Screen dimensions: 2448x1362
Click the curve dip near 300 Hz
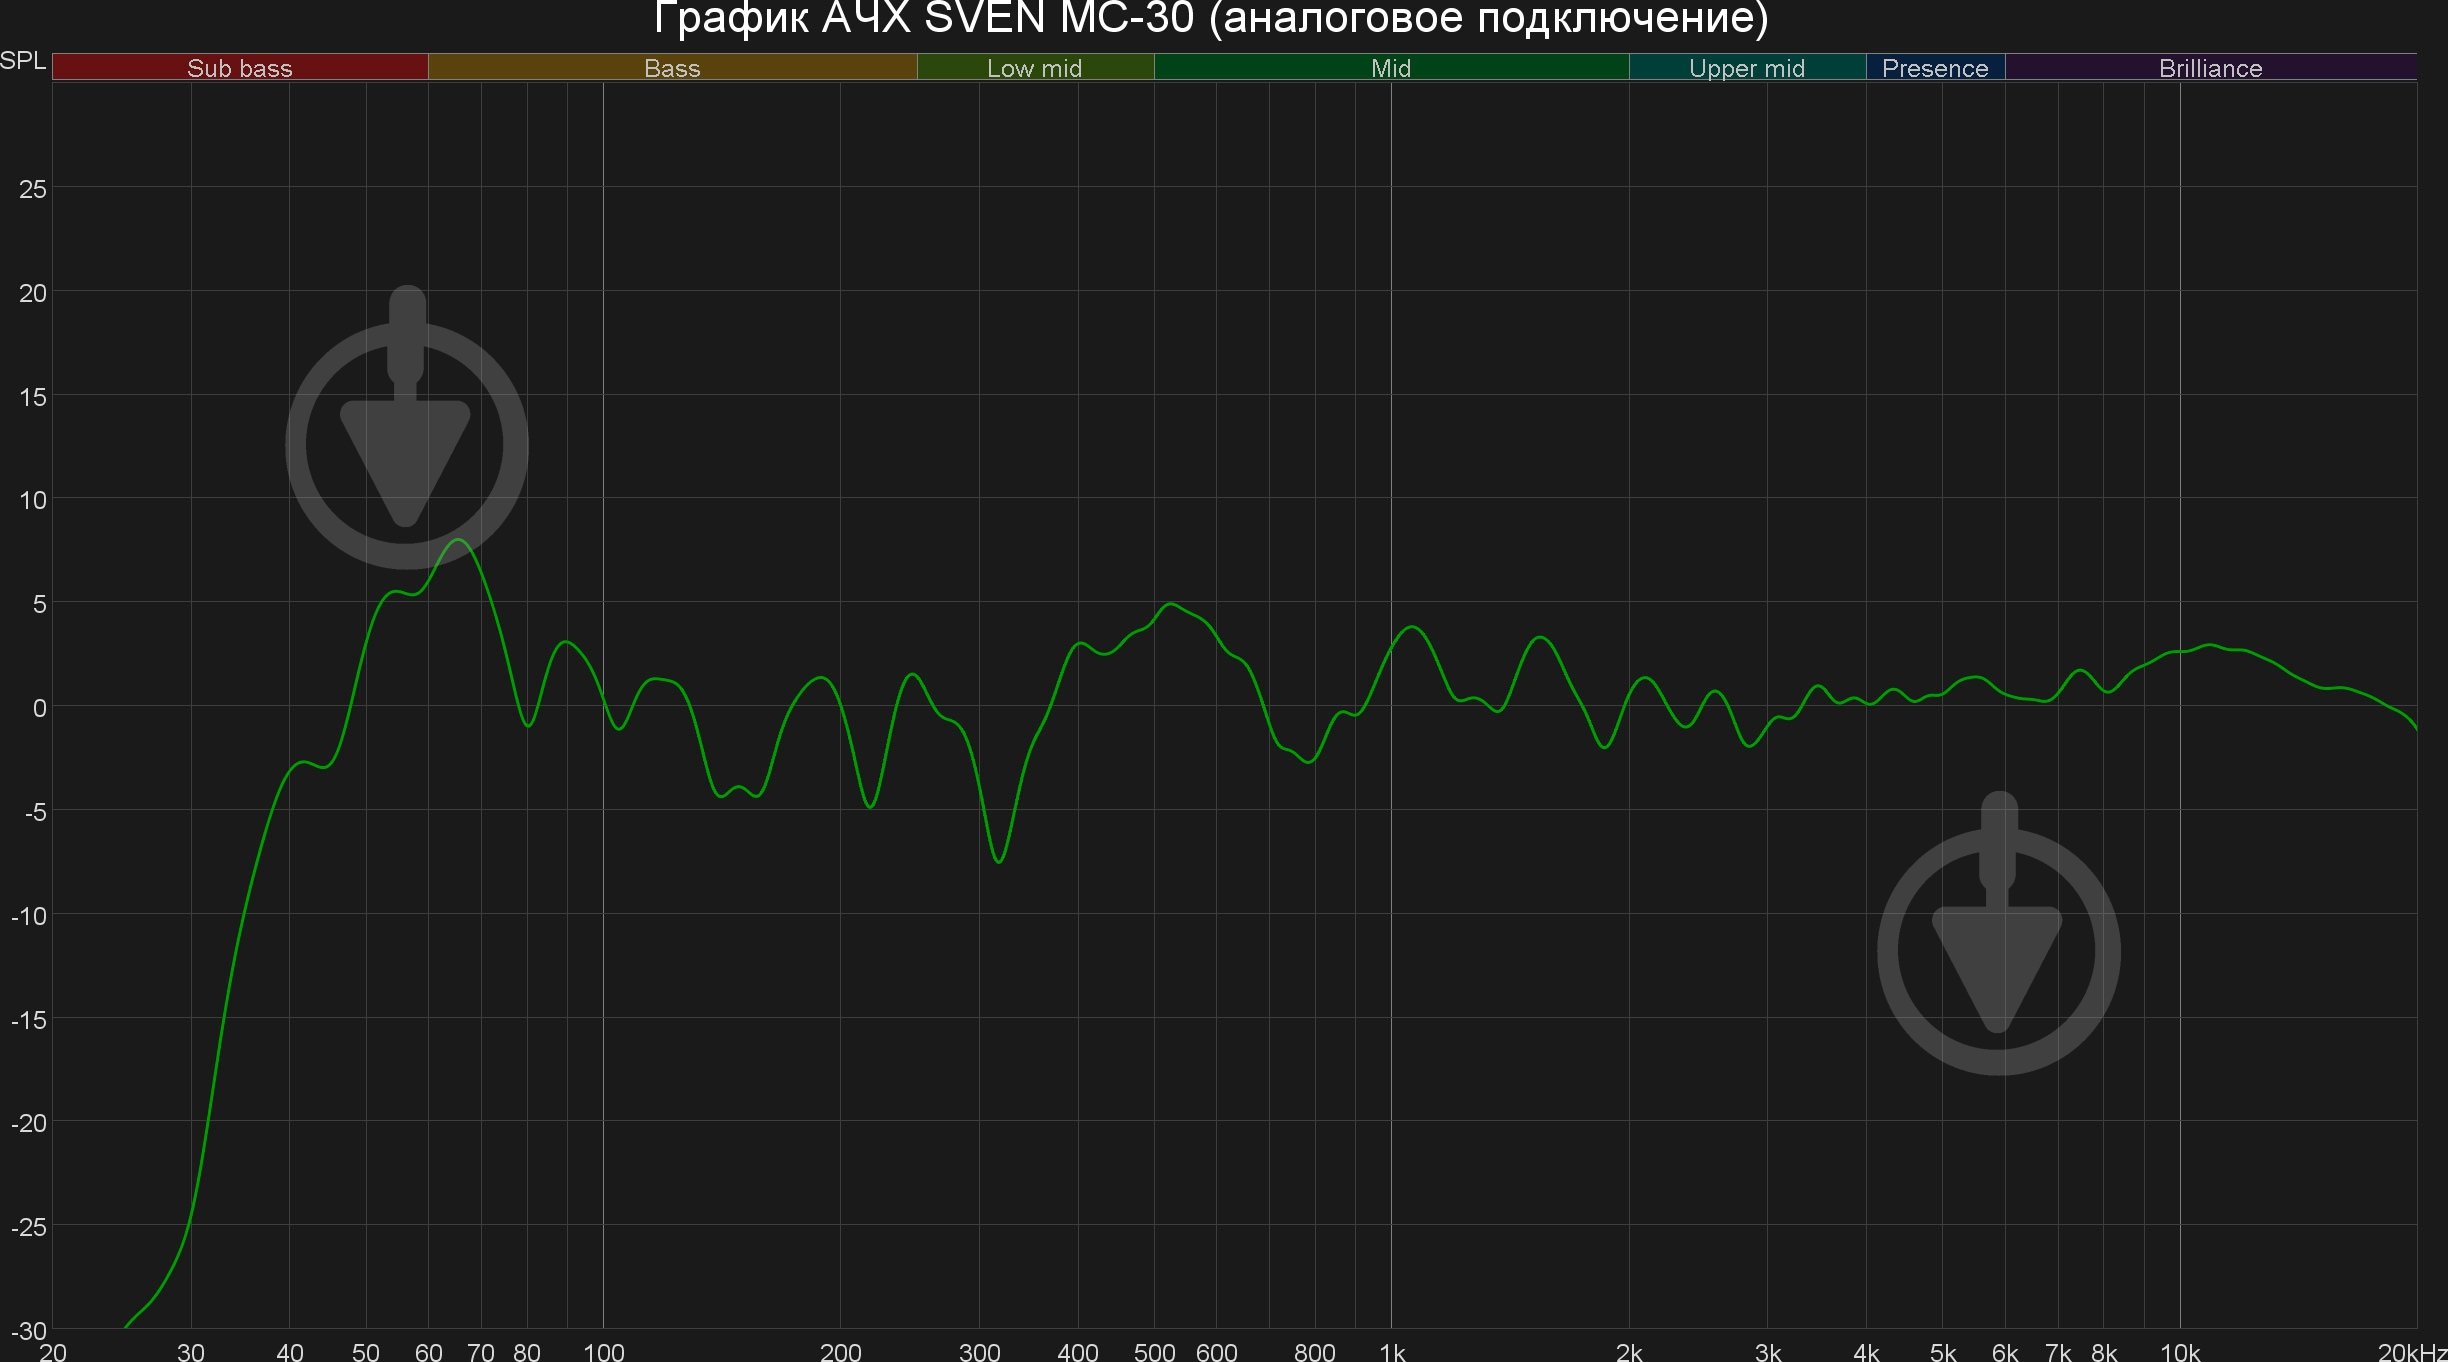[x=998, y=861]
